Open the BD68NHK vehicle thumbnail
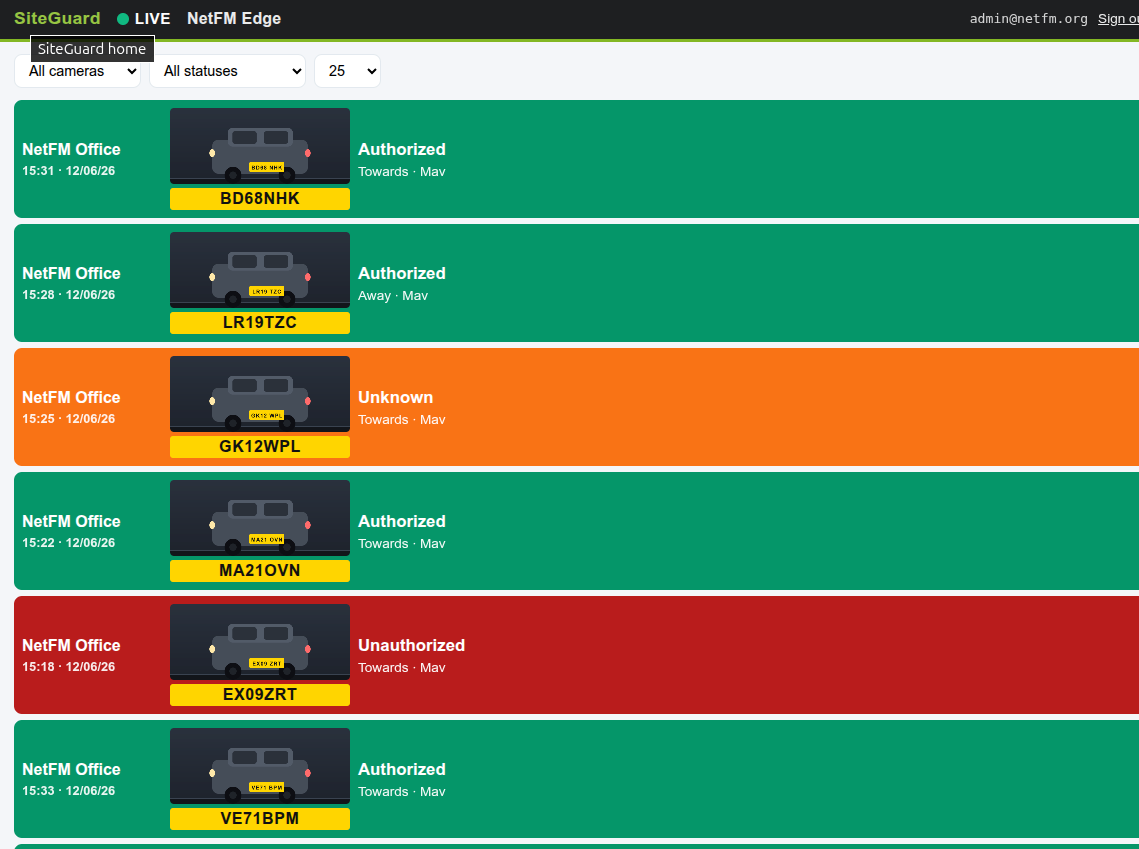The width and height of the screenshot is (1139, 849). pyautogui.click(x=260, y=146)
